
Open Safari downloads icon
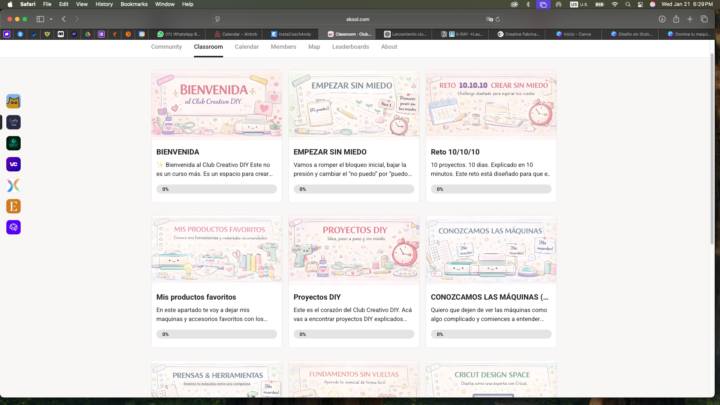[x=662, y=19]
